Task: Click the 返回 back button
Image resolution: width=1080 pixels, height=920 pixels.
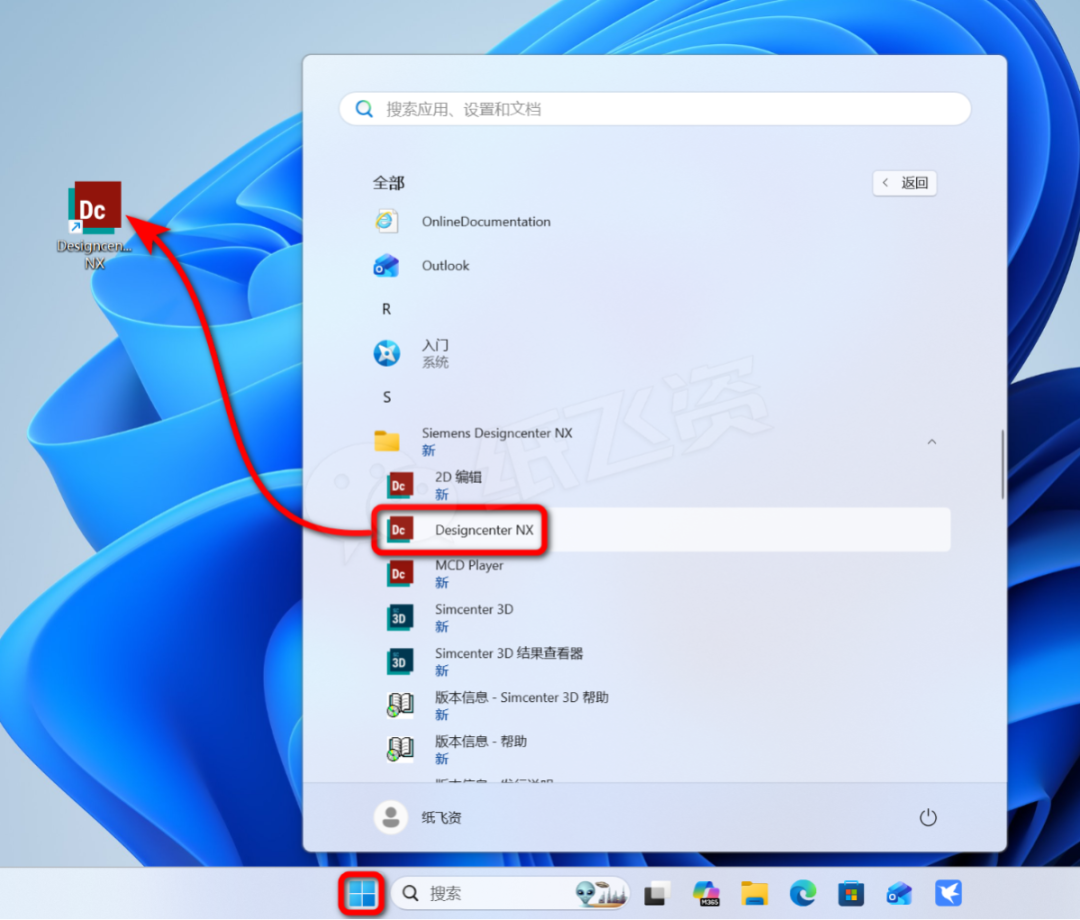Action: click(x=905, y=183)
